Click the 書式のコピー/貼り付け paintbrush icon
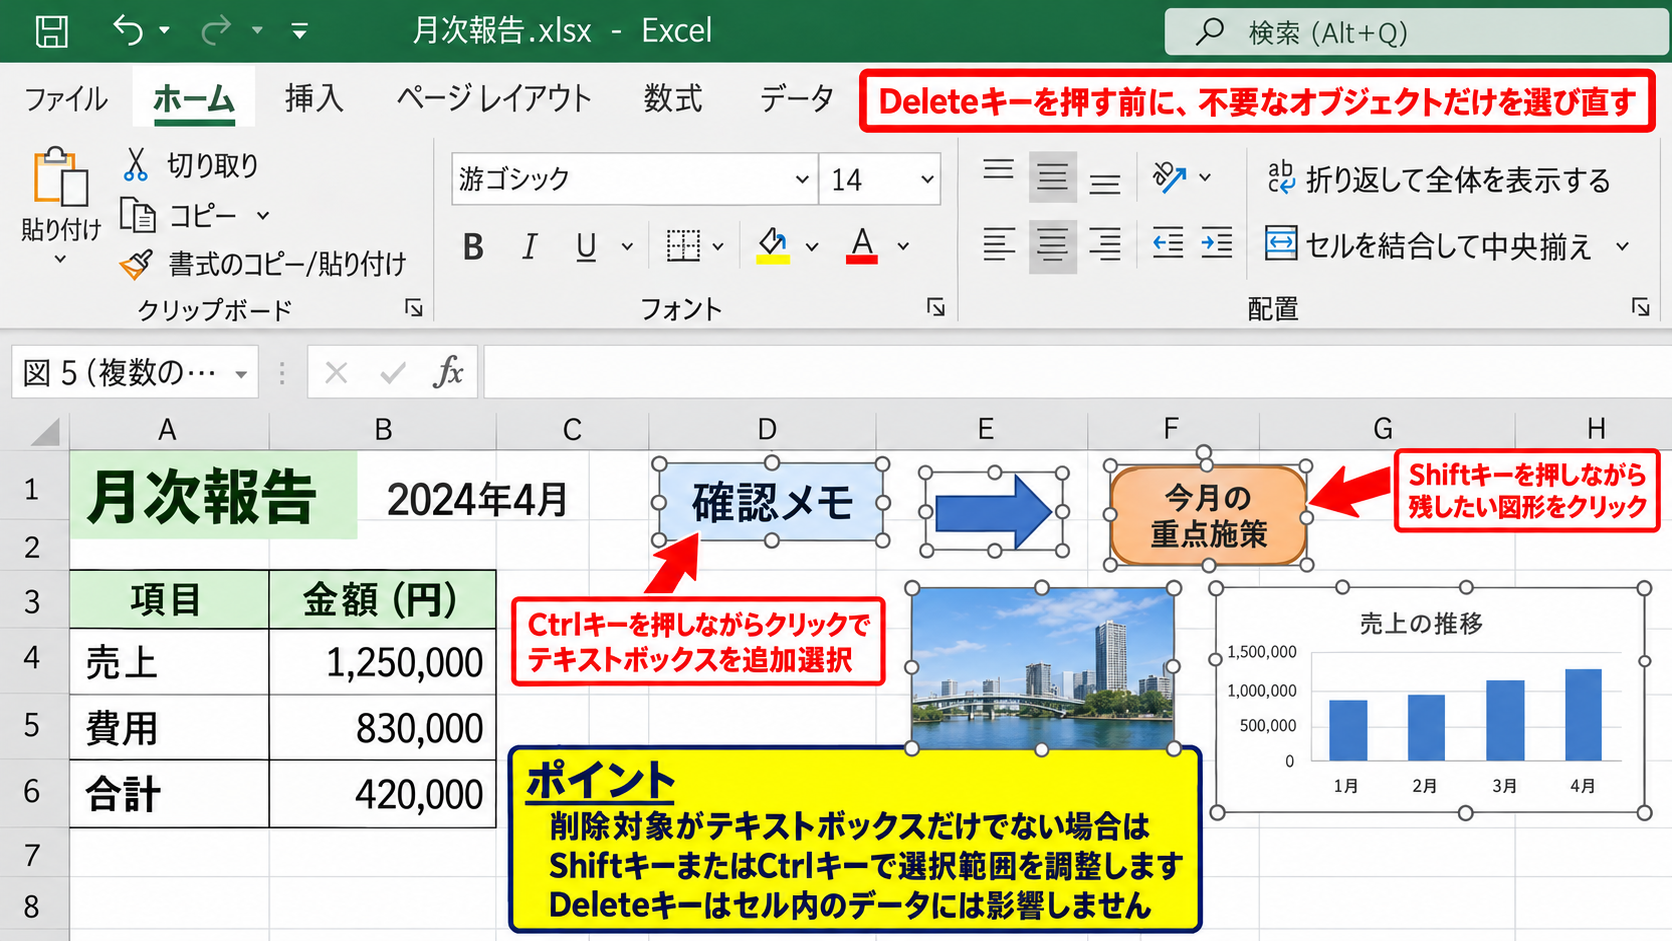This screenshot has width=1672, height=941. click(x=136, y=264)
